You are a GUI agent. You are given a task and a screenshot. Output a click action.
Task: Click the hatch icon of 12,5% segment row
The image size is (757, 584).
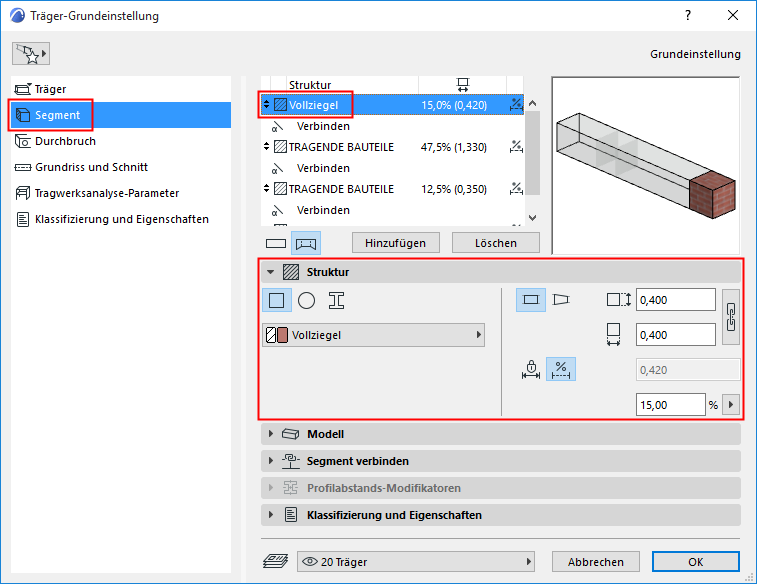[280, 189]
